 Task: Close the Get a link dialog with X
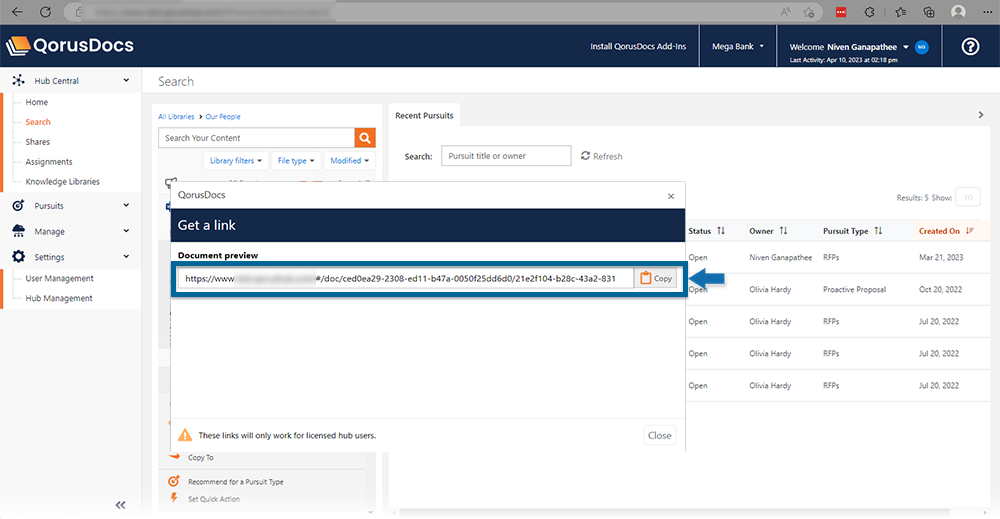[x=671, y=196]
